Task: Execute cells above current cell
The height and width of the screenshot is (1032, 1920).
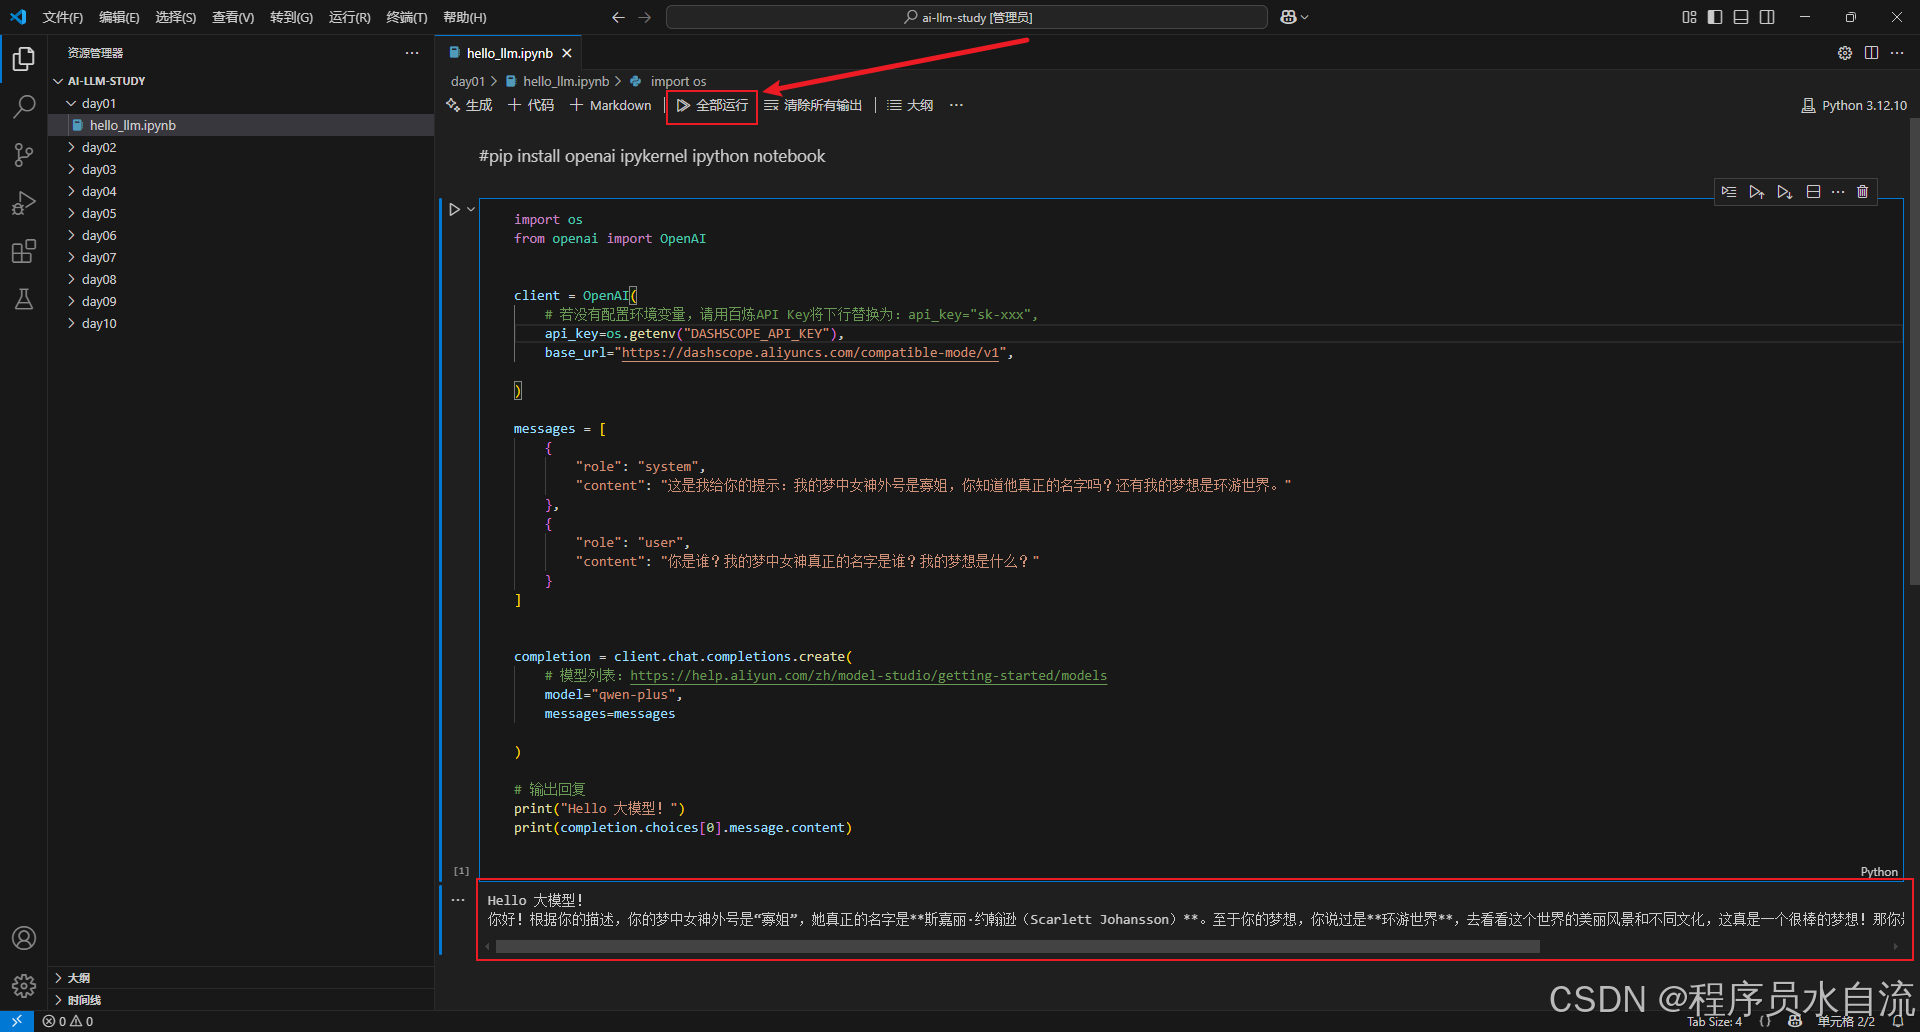Action: click(x=1757, y=192)
